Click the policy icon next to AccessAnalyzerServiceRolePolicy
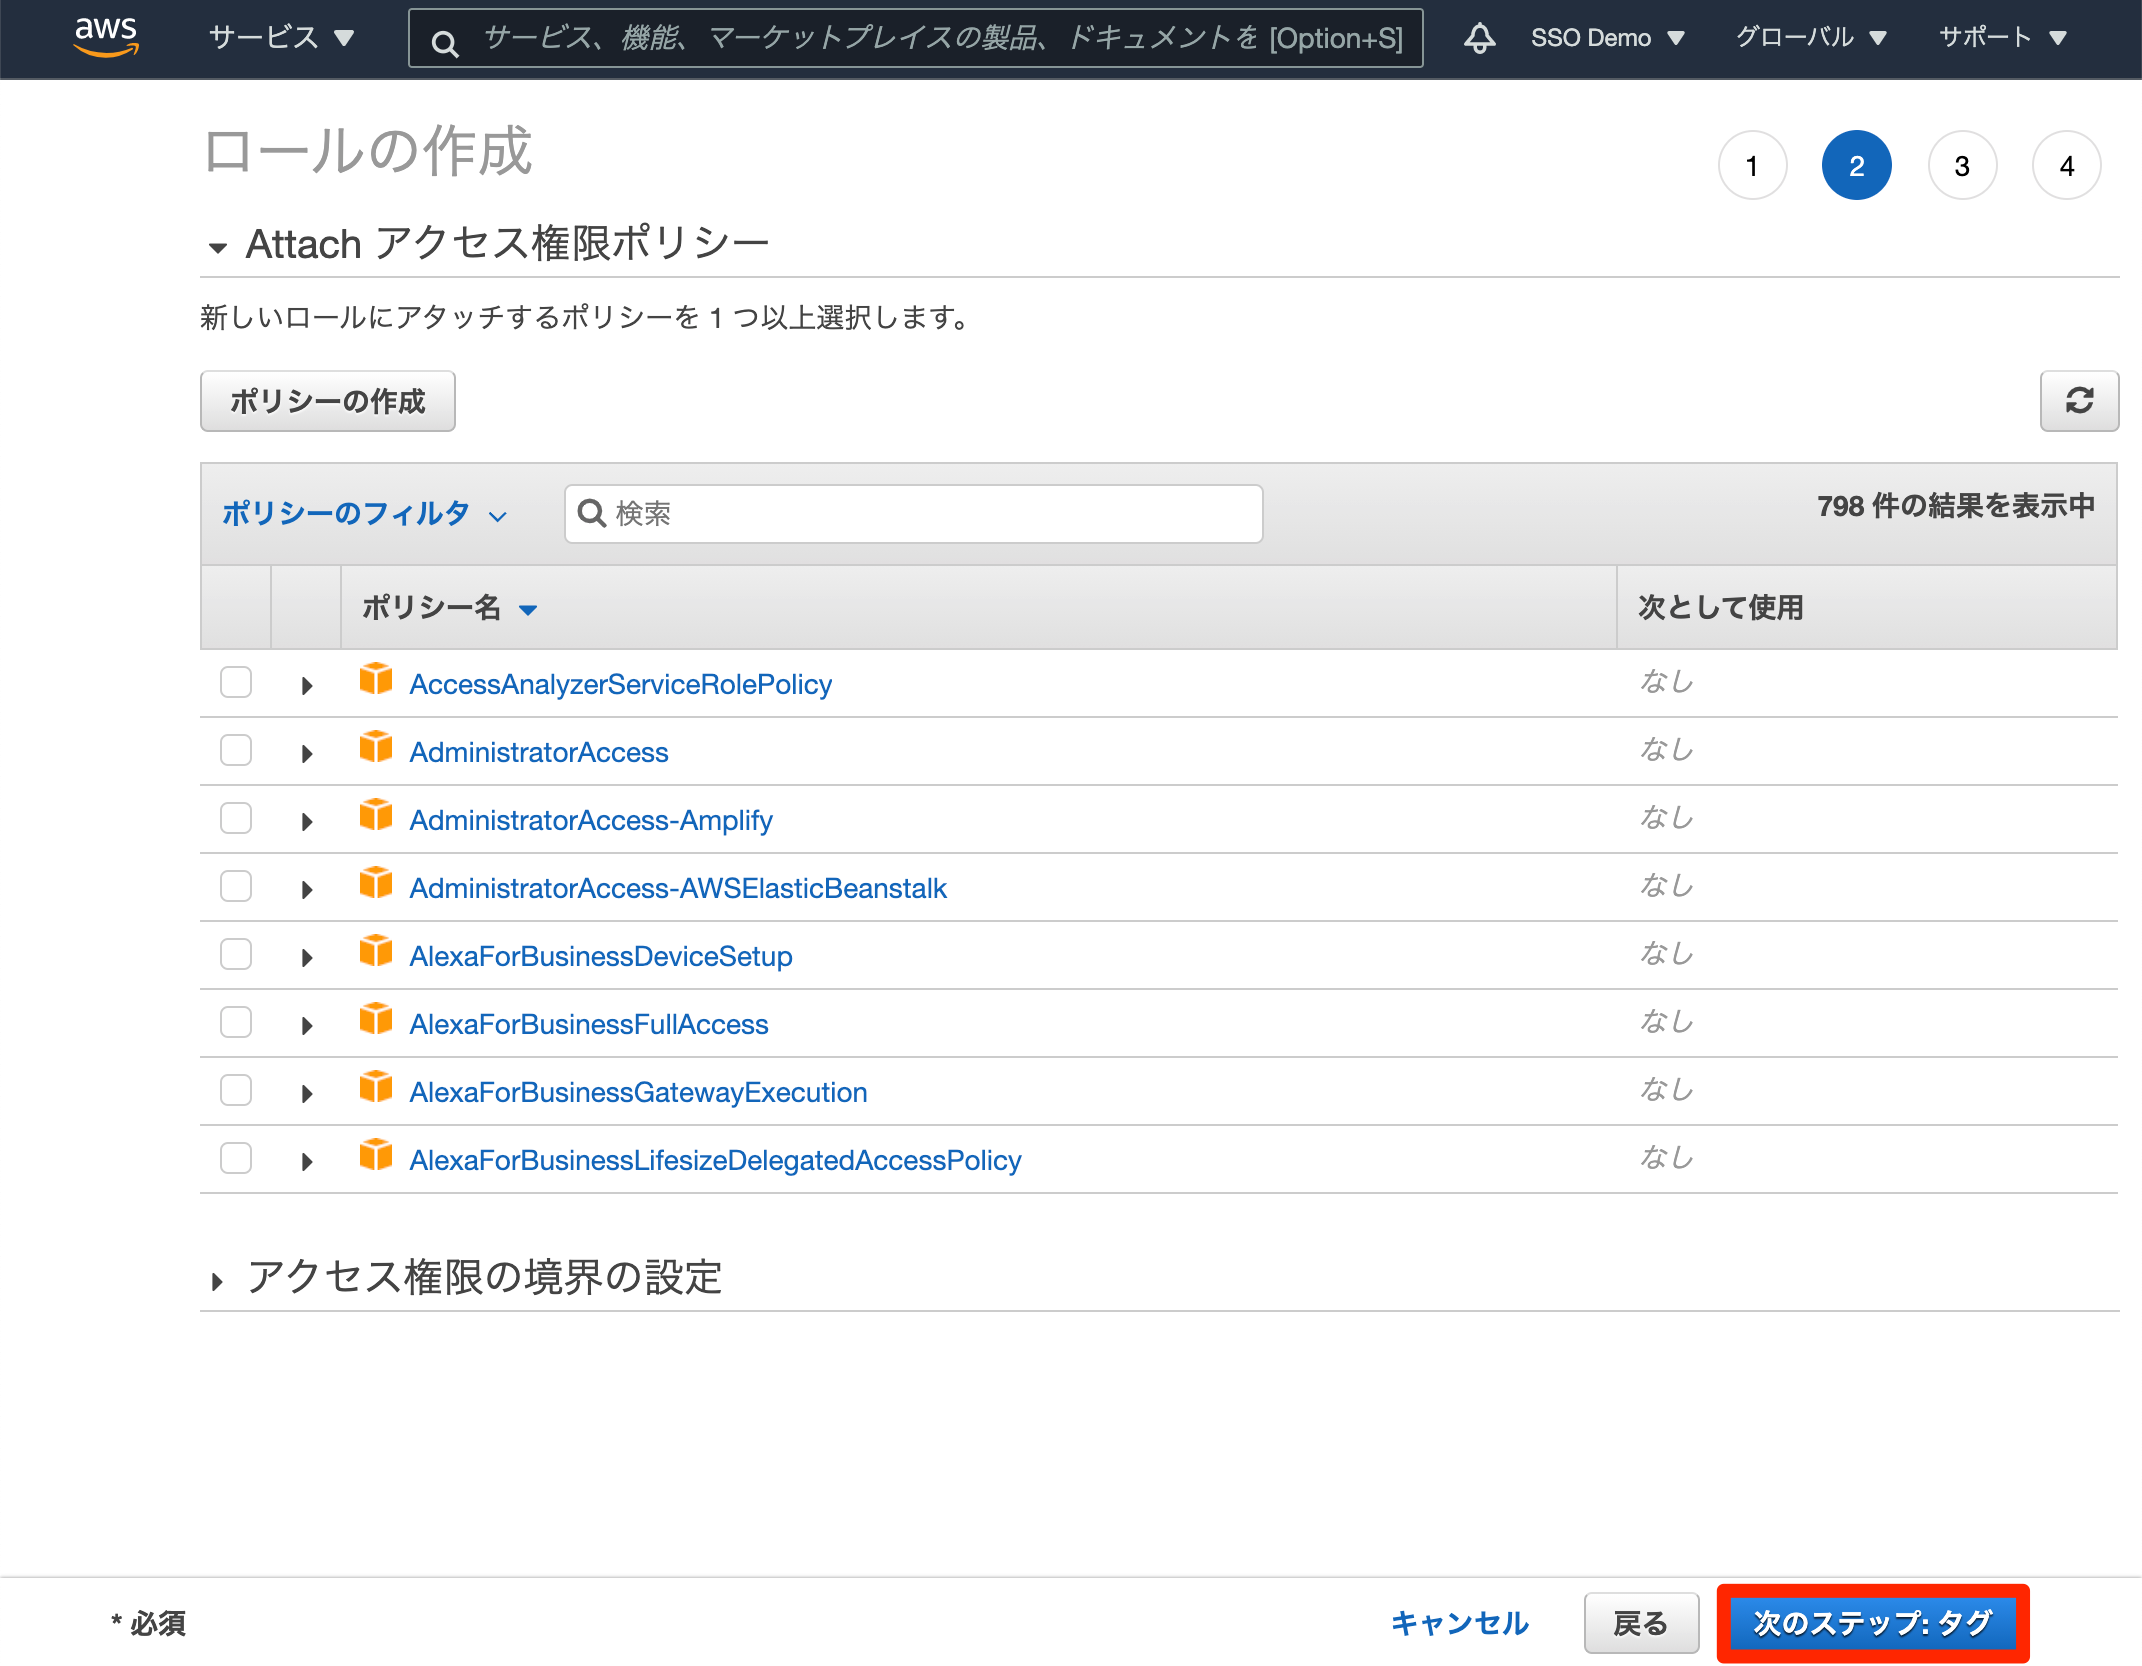The height and width of the screenshot is (1666, 2142). 376,680
